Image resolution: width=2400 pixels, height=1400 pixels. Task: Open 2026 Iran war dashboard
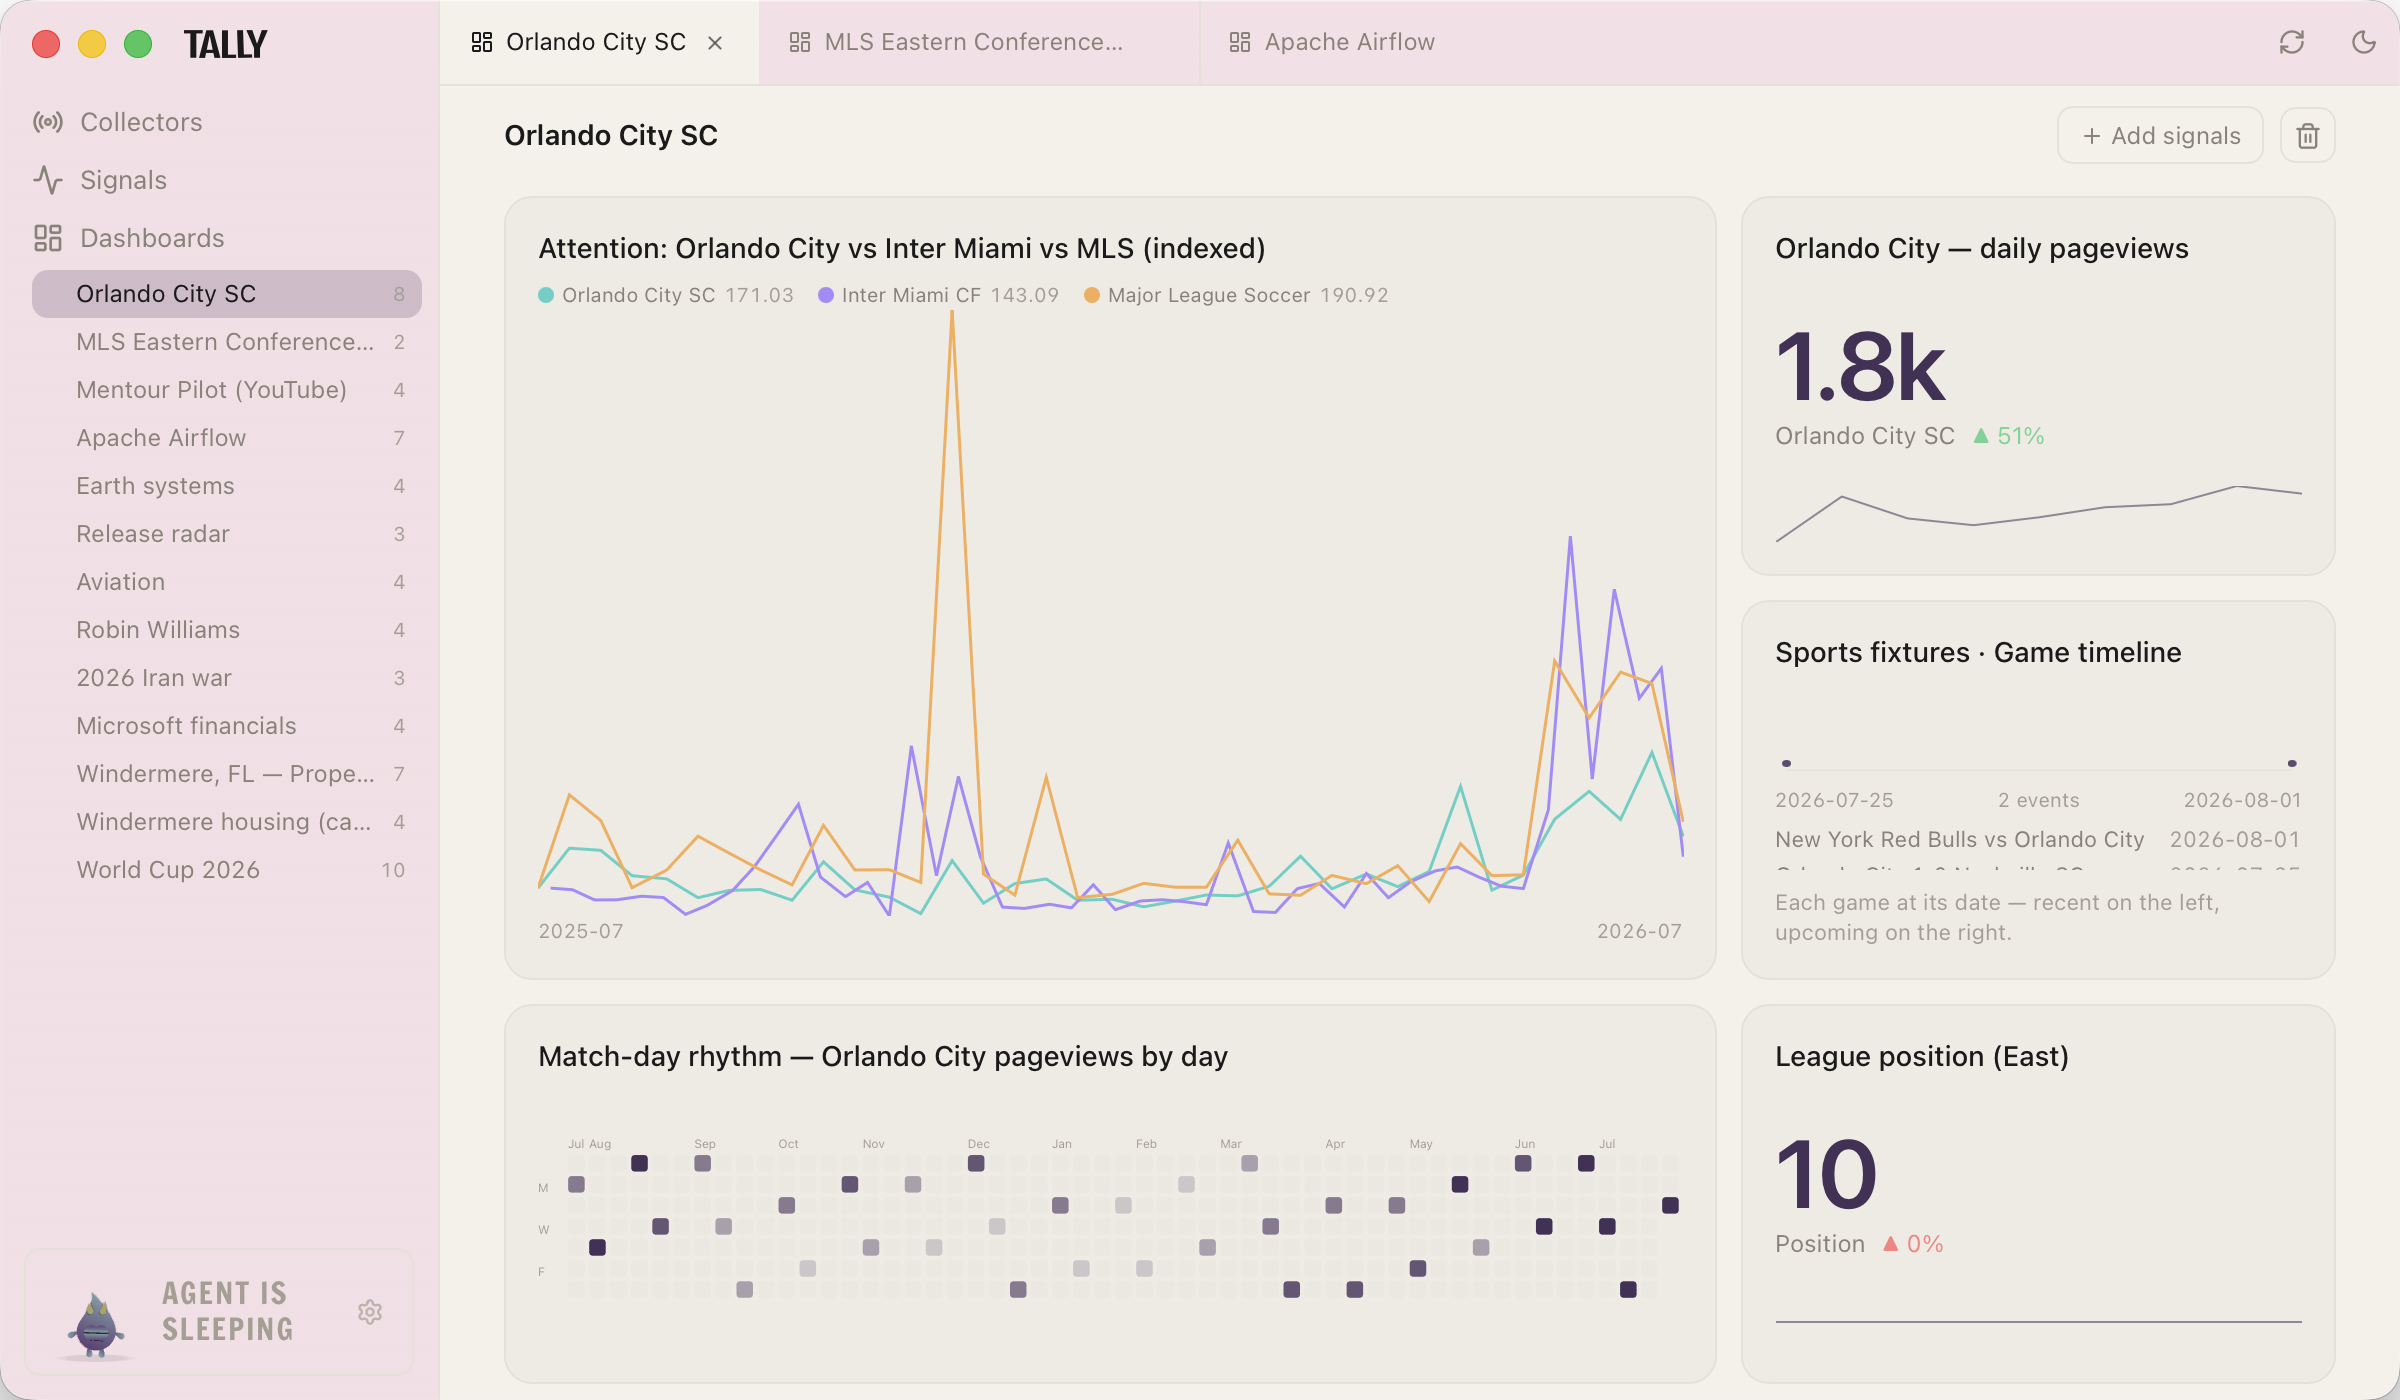point(227,678)
